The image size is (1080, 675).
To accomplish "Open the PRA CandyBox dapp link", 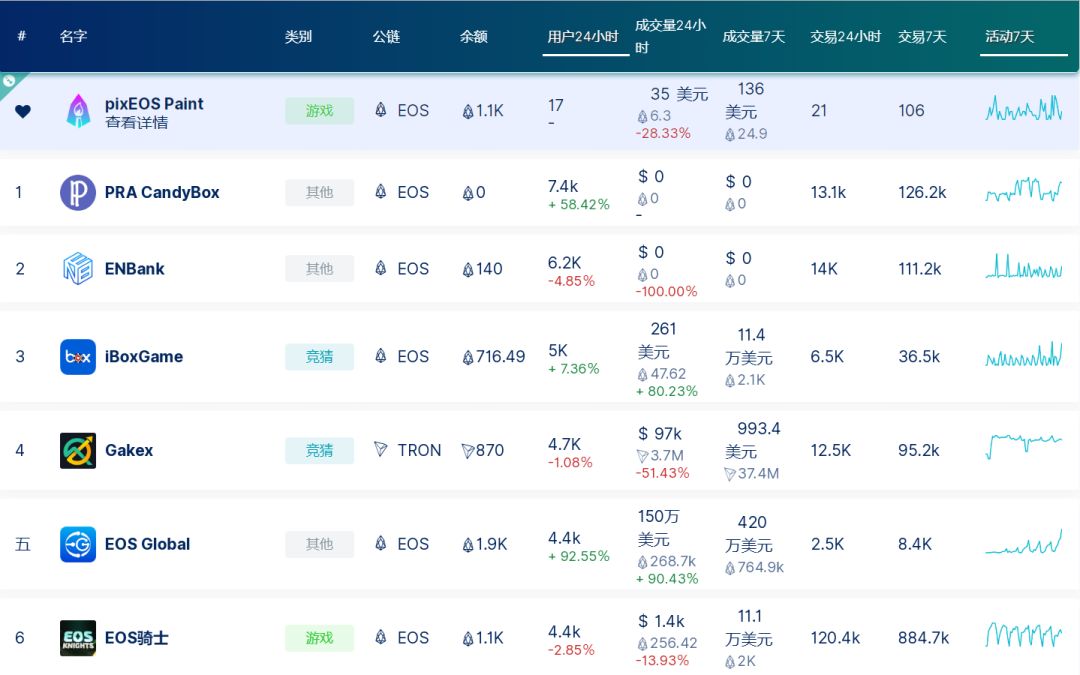I will pyautogui.click(x=162, y=193).
